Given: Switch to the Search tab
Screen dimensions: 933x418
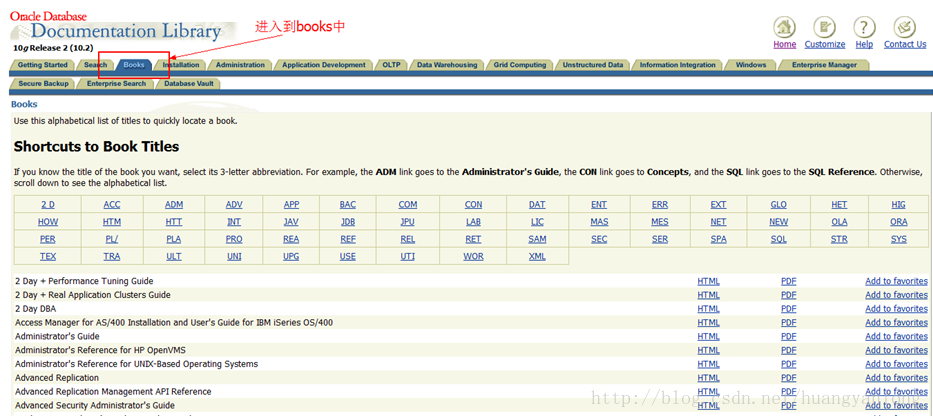Looking at the screenshot, I should (95, 65).
